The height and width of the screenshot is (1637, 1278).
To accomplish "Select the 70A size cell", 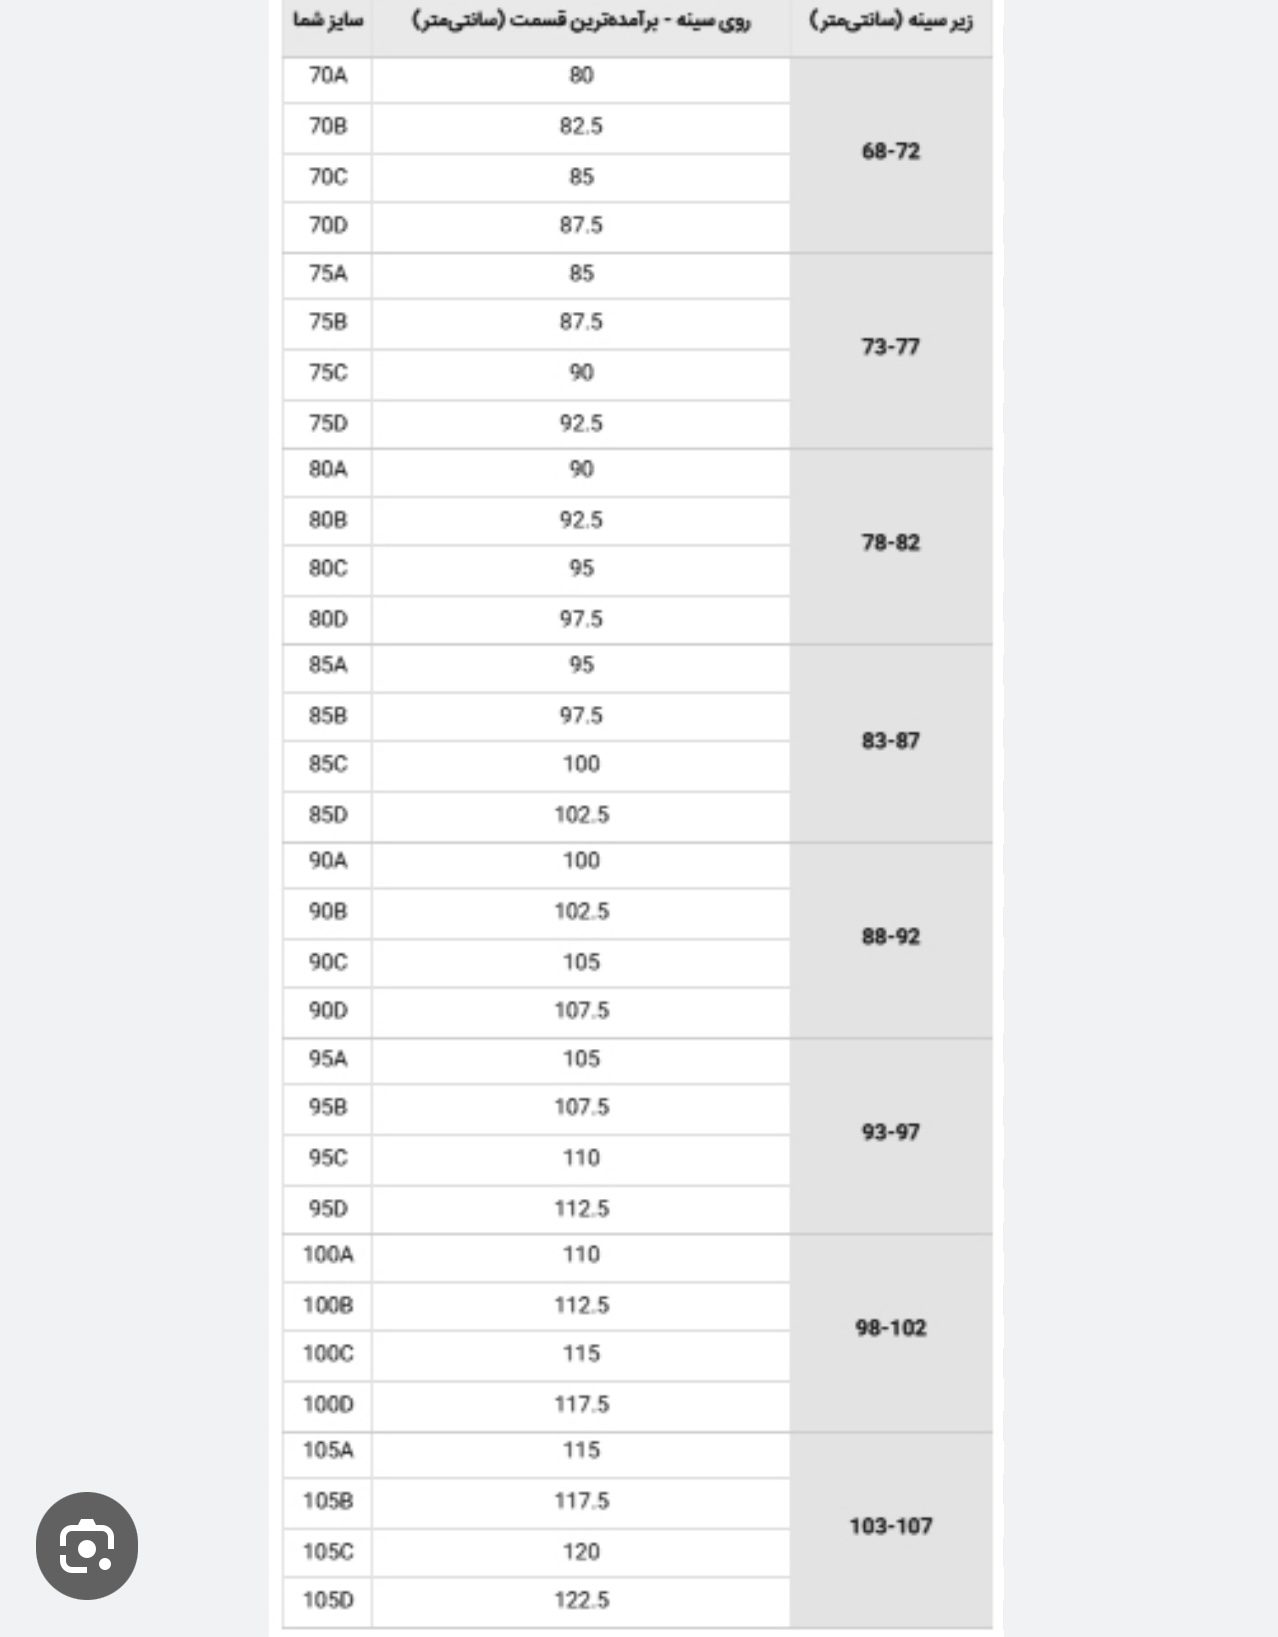I will click(x=328, y=77).
